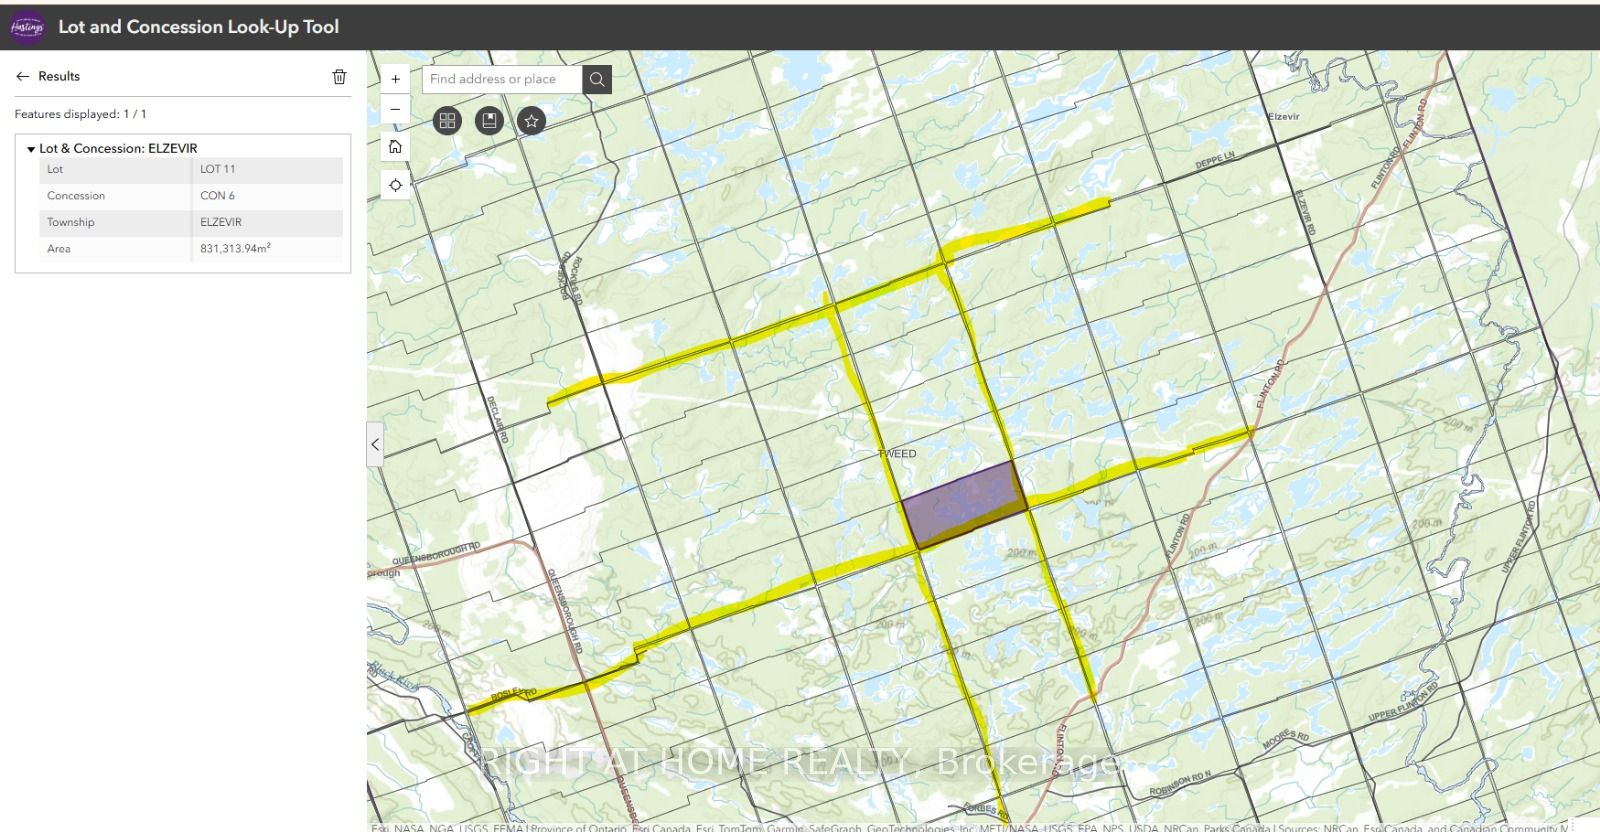Find my location on the map
The width and height of the screenshot is (1600, 832).
coord(396,185)
